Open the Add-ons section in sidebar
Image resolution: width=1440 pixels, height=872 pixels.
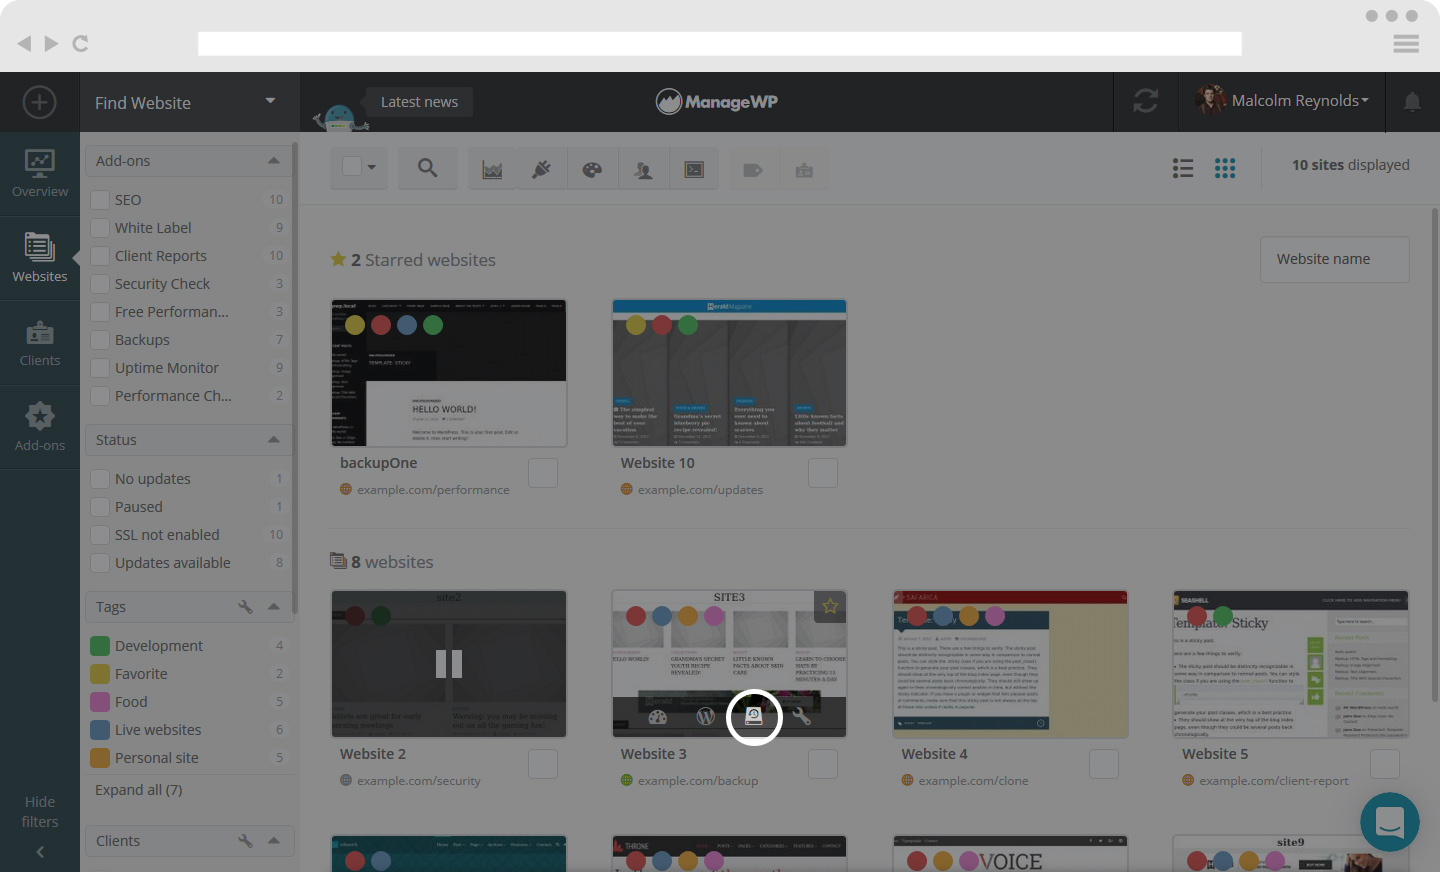40,427
